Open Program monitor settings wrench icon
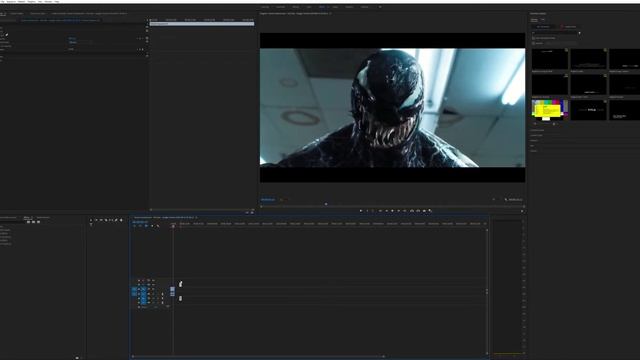 tap(506, 200)
